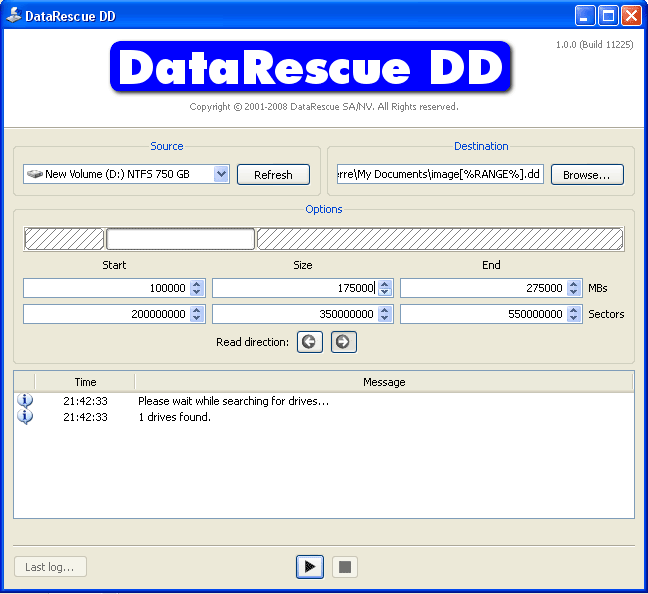This screenshot has height=594, width=648.
Task: Click the Browse... button
Action: pos(587,174)
